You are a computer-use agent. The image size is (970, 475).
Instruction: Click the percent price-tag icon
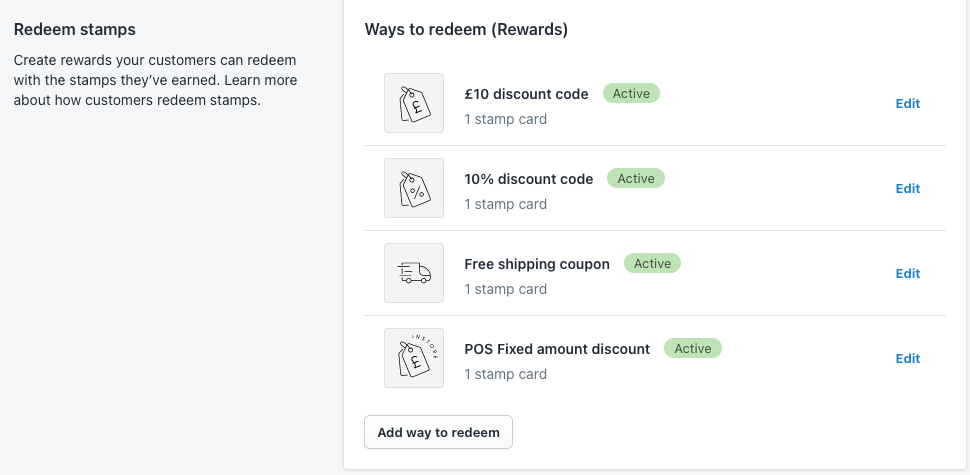pos(414,188)
